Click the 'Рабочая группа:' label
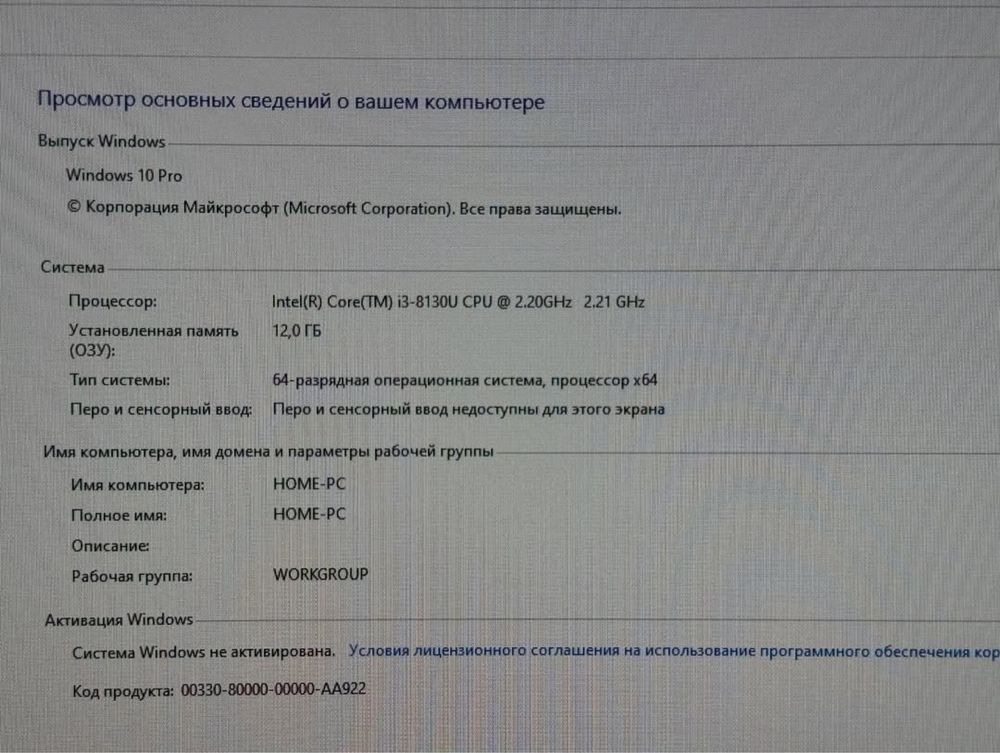The width and height of the screenshot is (1000, 753). pyautogui.click(x=132, y=576)
